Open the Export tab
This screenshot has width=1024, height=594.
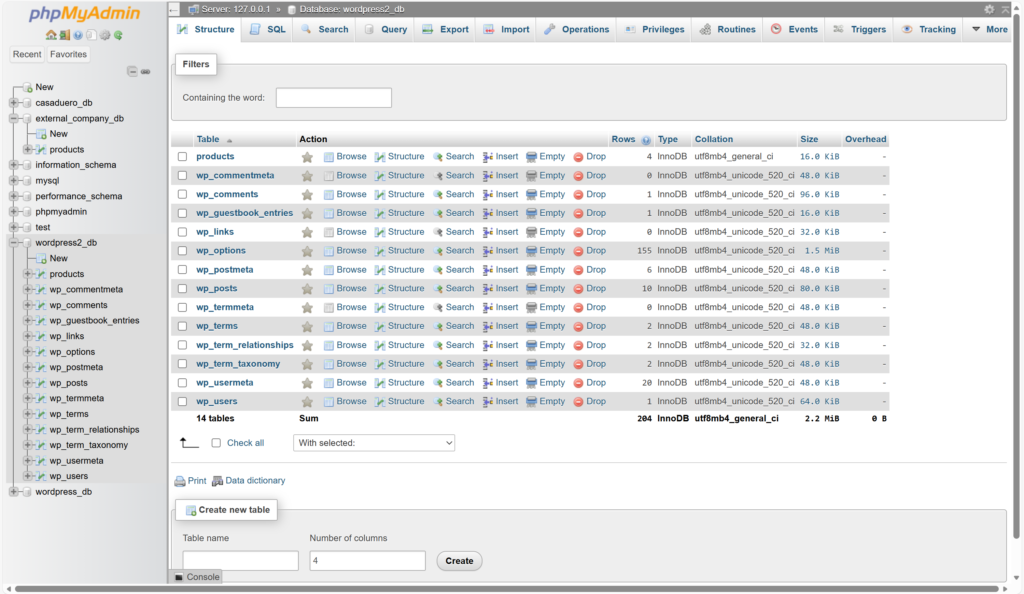[445, 29]
